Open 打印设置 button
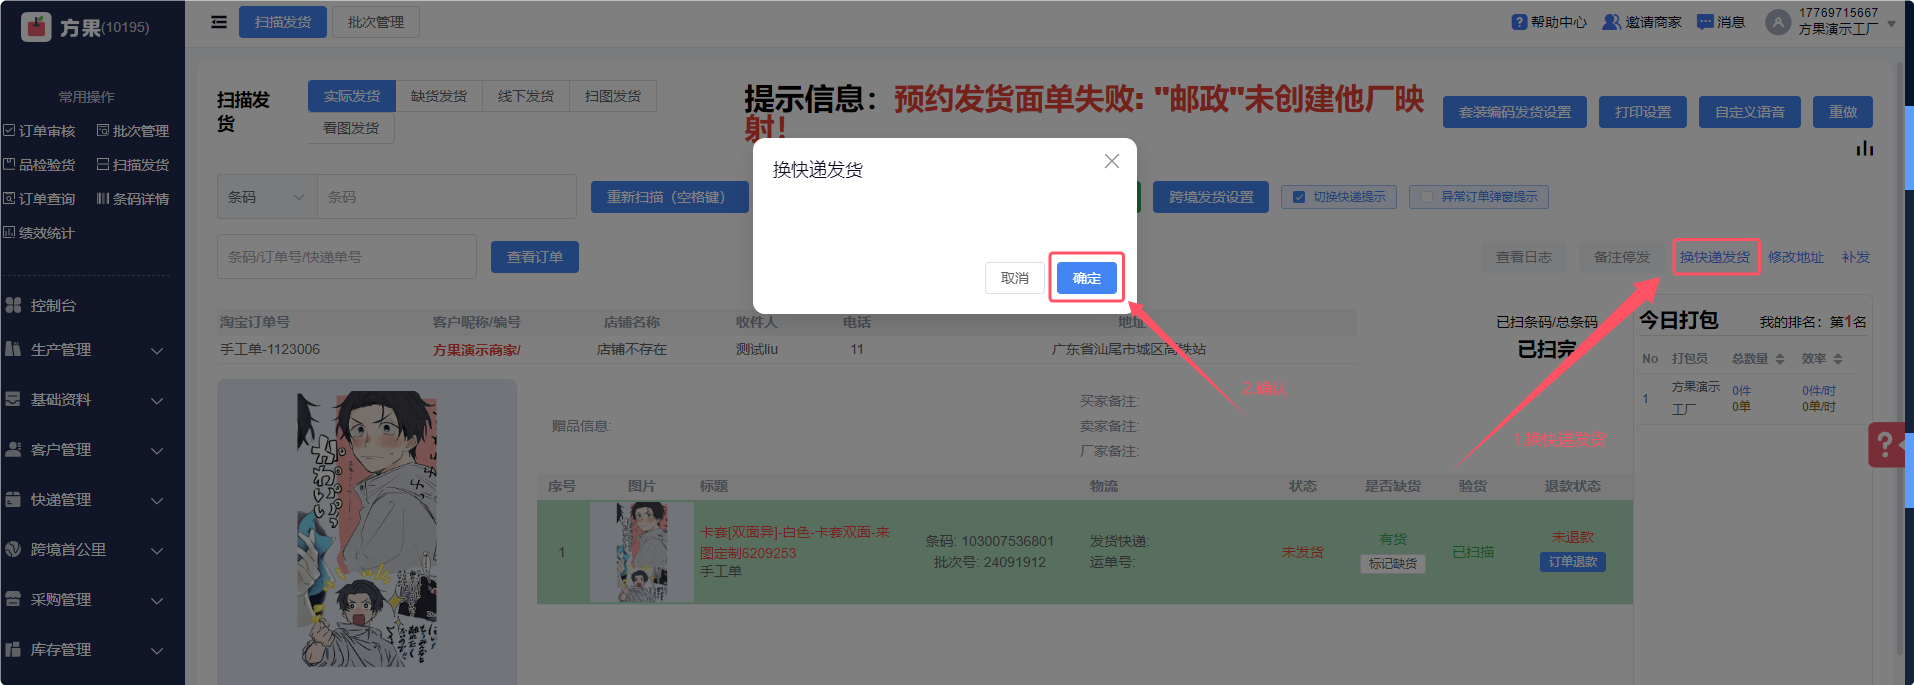This screenshot has height=685, width=1914. click(1643, 112)
